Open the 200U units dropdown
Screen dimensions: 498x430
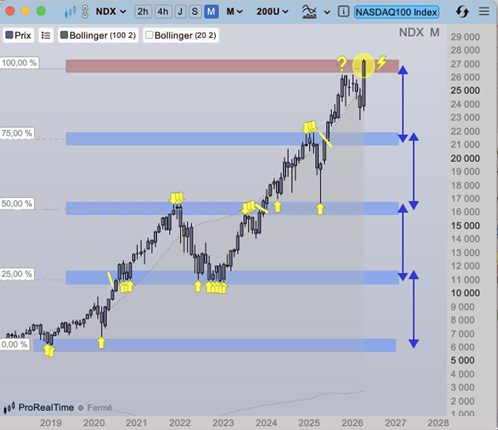pos(272,12)
